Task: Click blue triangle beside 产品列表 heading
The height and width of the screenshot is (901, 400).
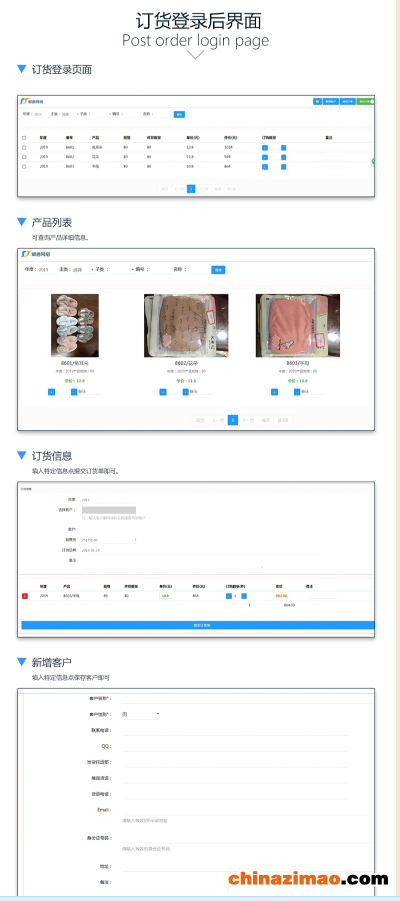Action: 22,222
